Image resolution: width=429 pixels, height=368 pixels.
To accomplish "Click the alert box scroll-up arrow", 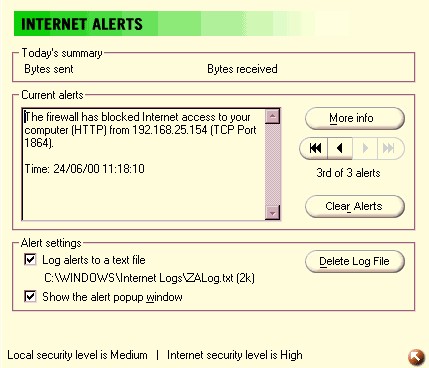I will [273, 116].
